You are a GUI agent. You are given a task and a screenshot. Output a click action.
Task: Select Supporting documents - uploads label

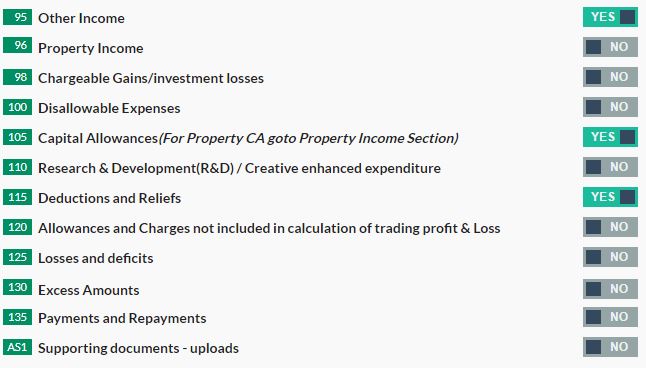pos(138,348)
